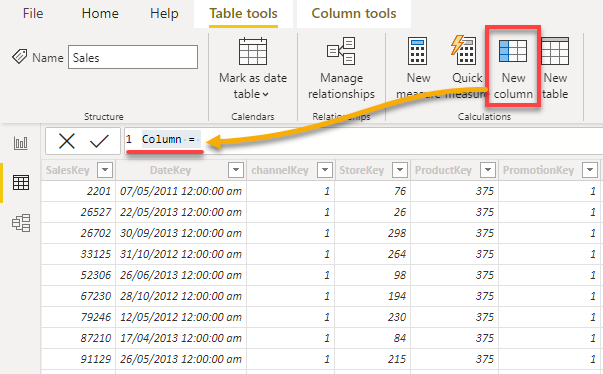Click StoreKey cell 98
The height and width of the screenshot is (374, 603).
(x=372, y=275)
